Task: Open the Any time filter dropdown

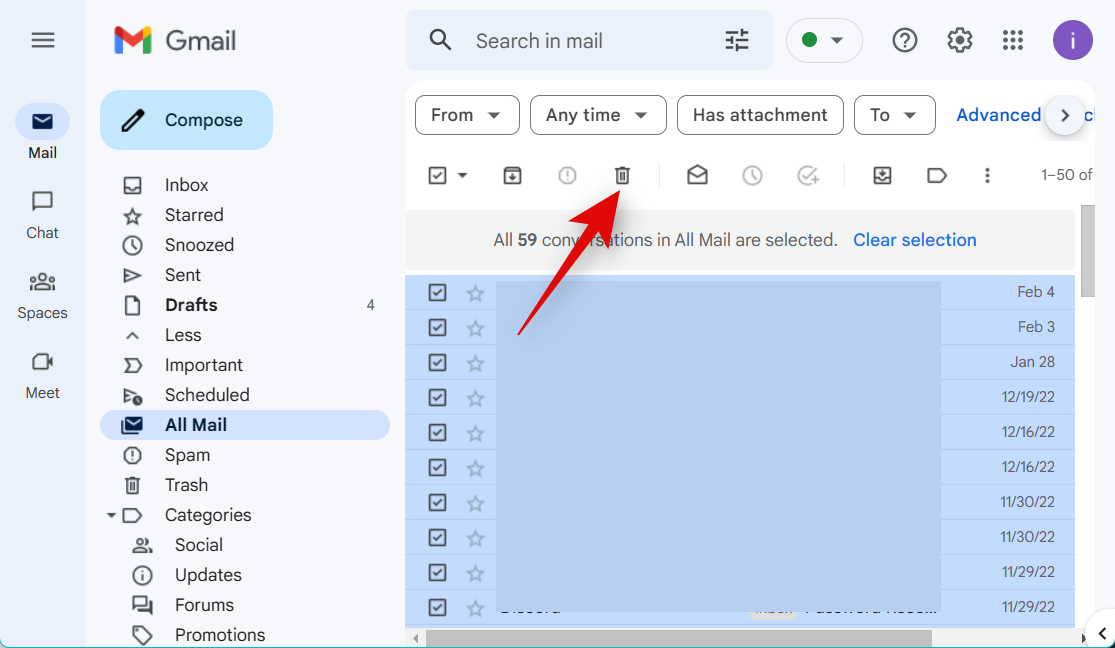Action: coord(598,115)
